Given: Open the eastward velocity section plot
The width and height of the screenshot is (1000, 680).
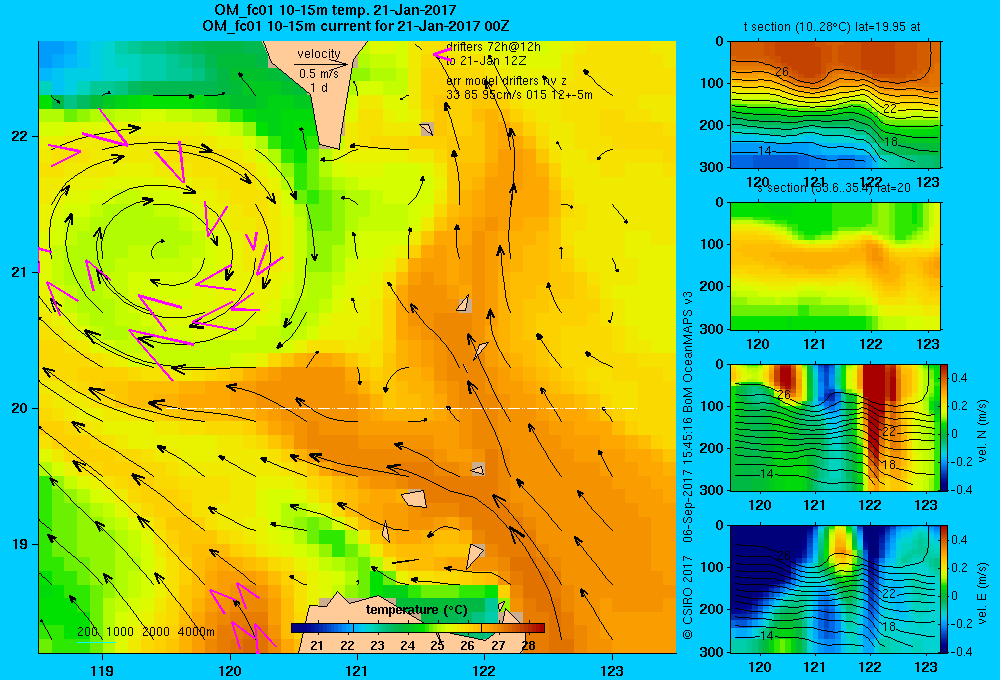Looking at the screenshot, I should [835, 589].
